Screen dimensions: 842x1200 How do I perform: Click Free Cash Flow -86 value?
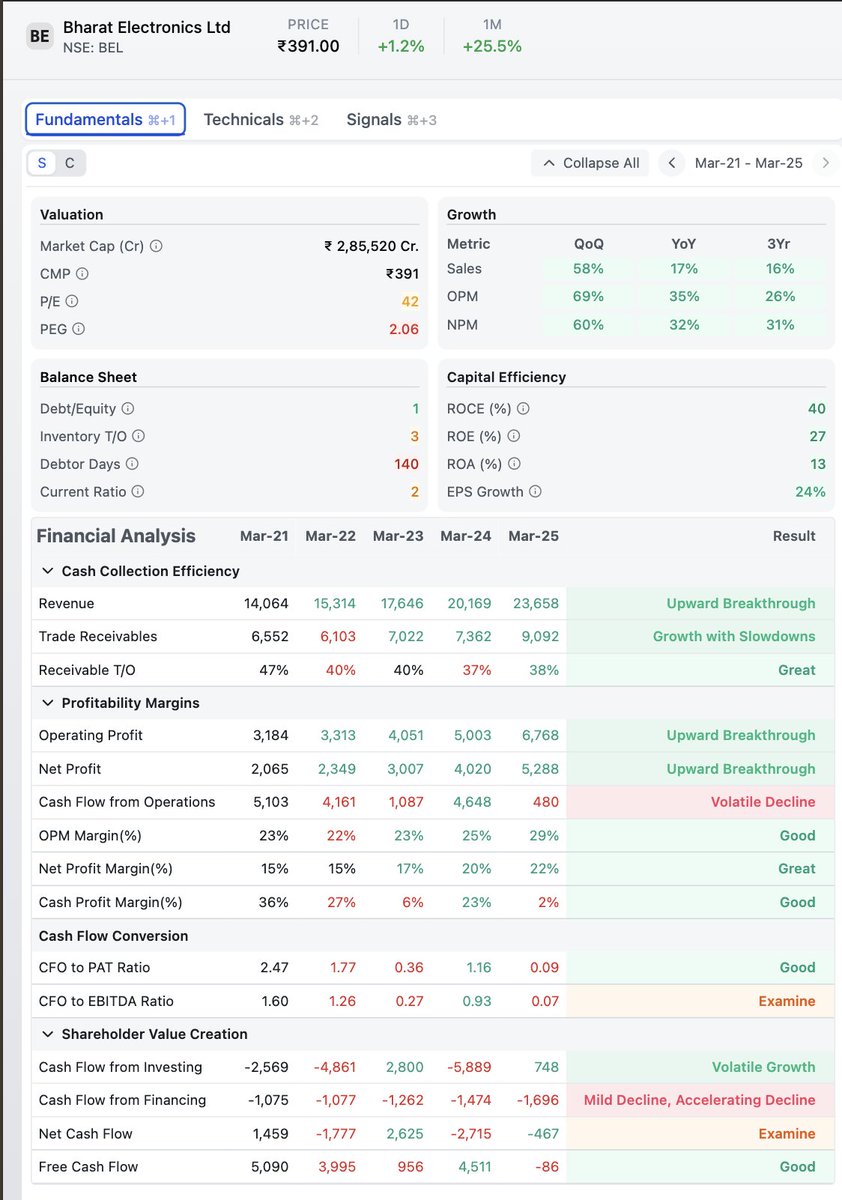[545, 1167]
